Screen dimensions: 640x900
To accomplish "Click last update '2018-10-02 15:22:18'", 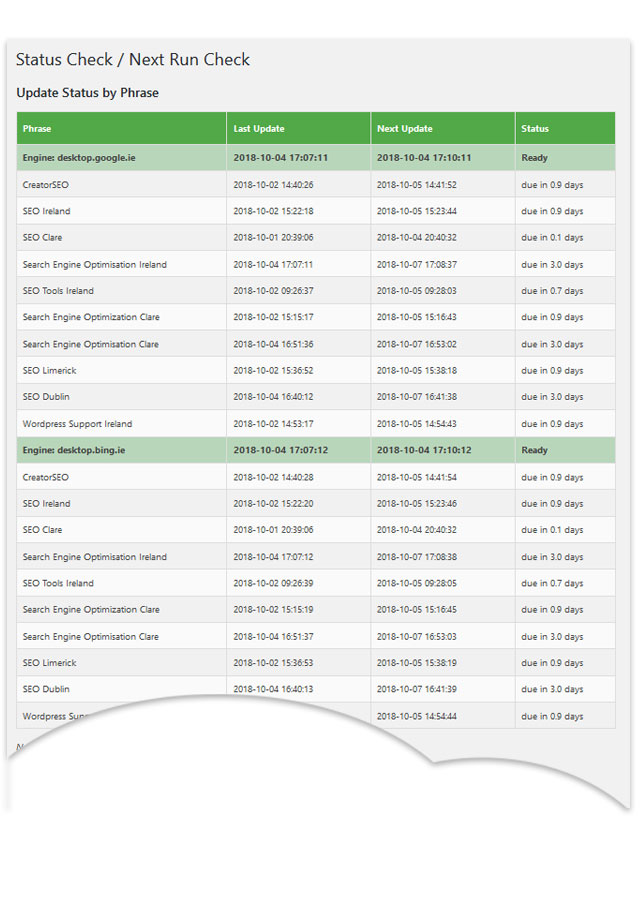I will [273, 211].
